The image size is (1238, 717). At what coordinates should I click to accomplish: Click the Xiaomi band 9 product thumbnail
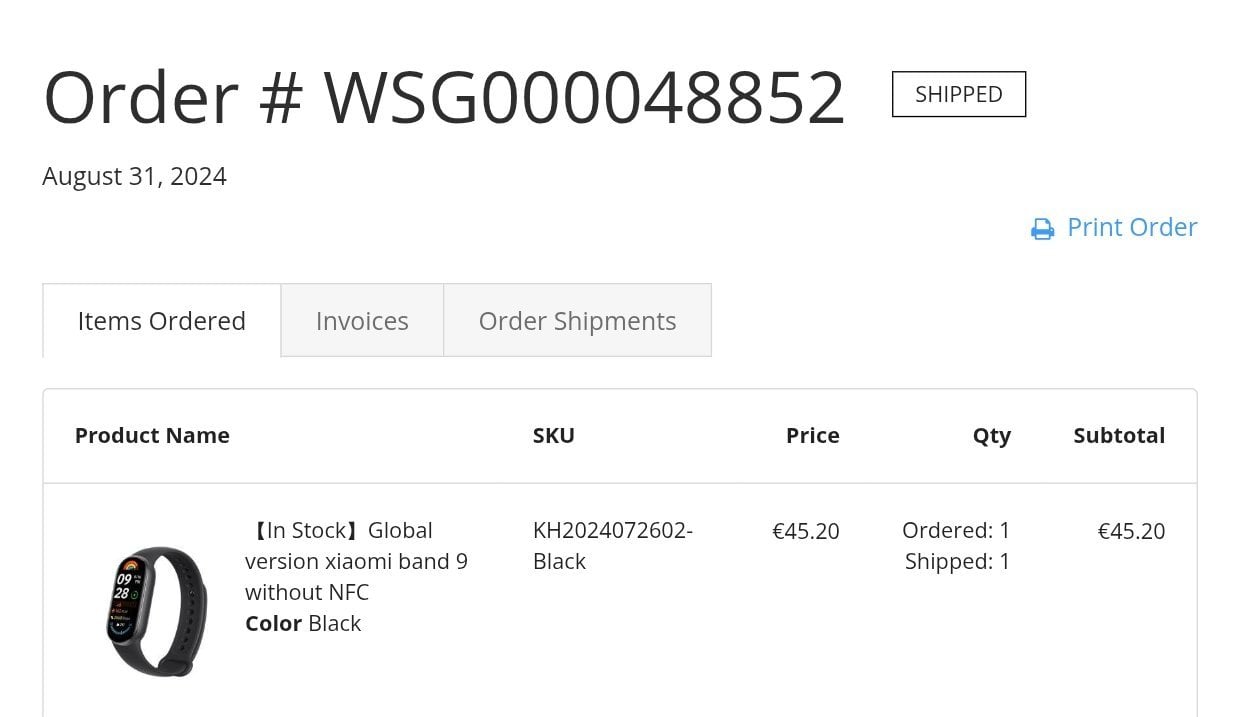(x=157, y=611)
